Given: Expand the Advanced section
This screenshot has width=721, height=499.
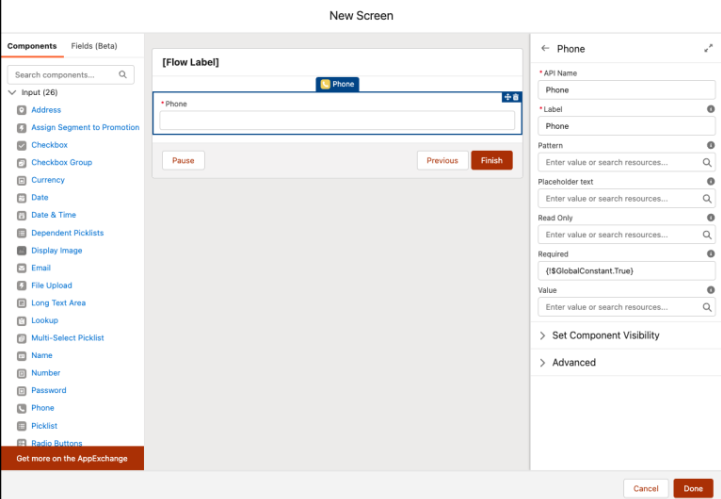Looking at the screenshot, I should coord(543,363).
